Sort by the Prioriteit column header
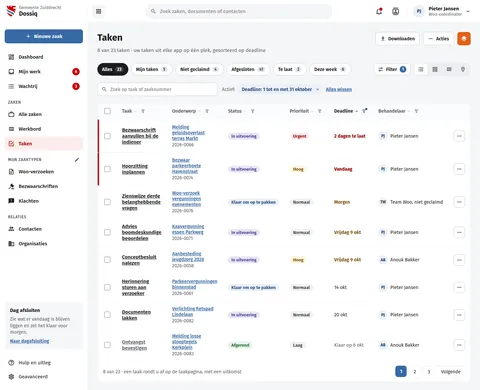The height and width of the screenshot is (390, 480). (x=301, y=111)
